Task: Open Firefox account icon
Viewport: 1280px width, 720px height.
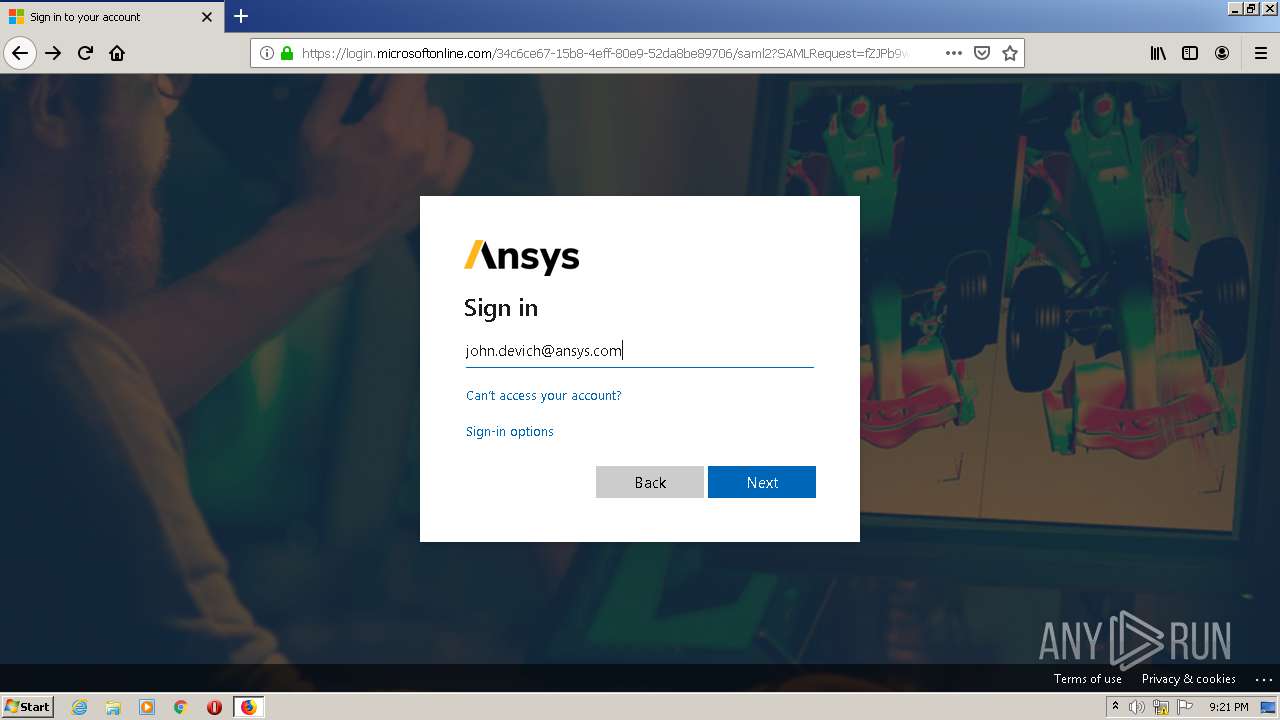Action: point(1222,53)
